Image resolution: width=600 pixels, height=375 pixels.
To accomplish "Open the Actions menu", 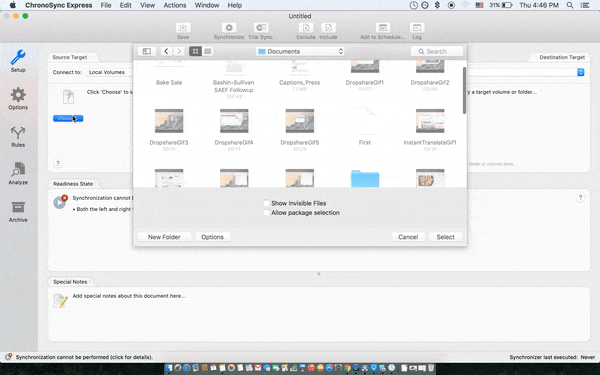I will [x=175, y=5].
